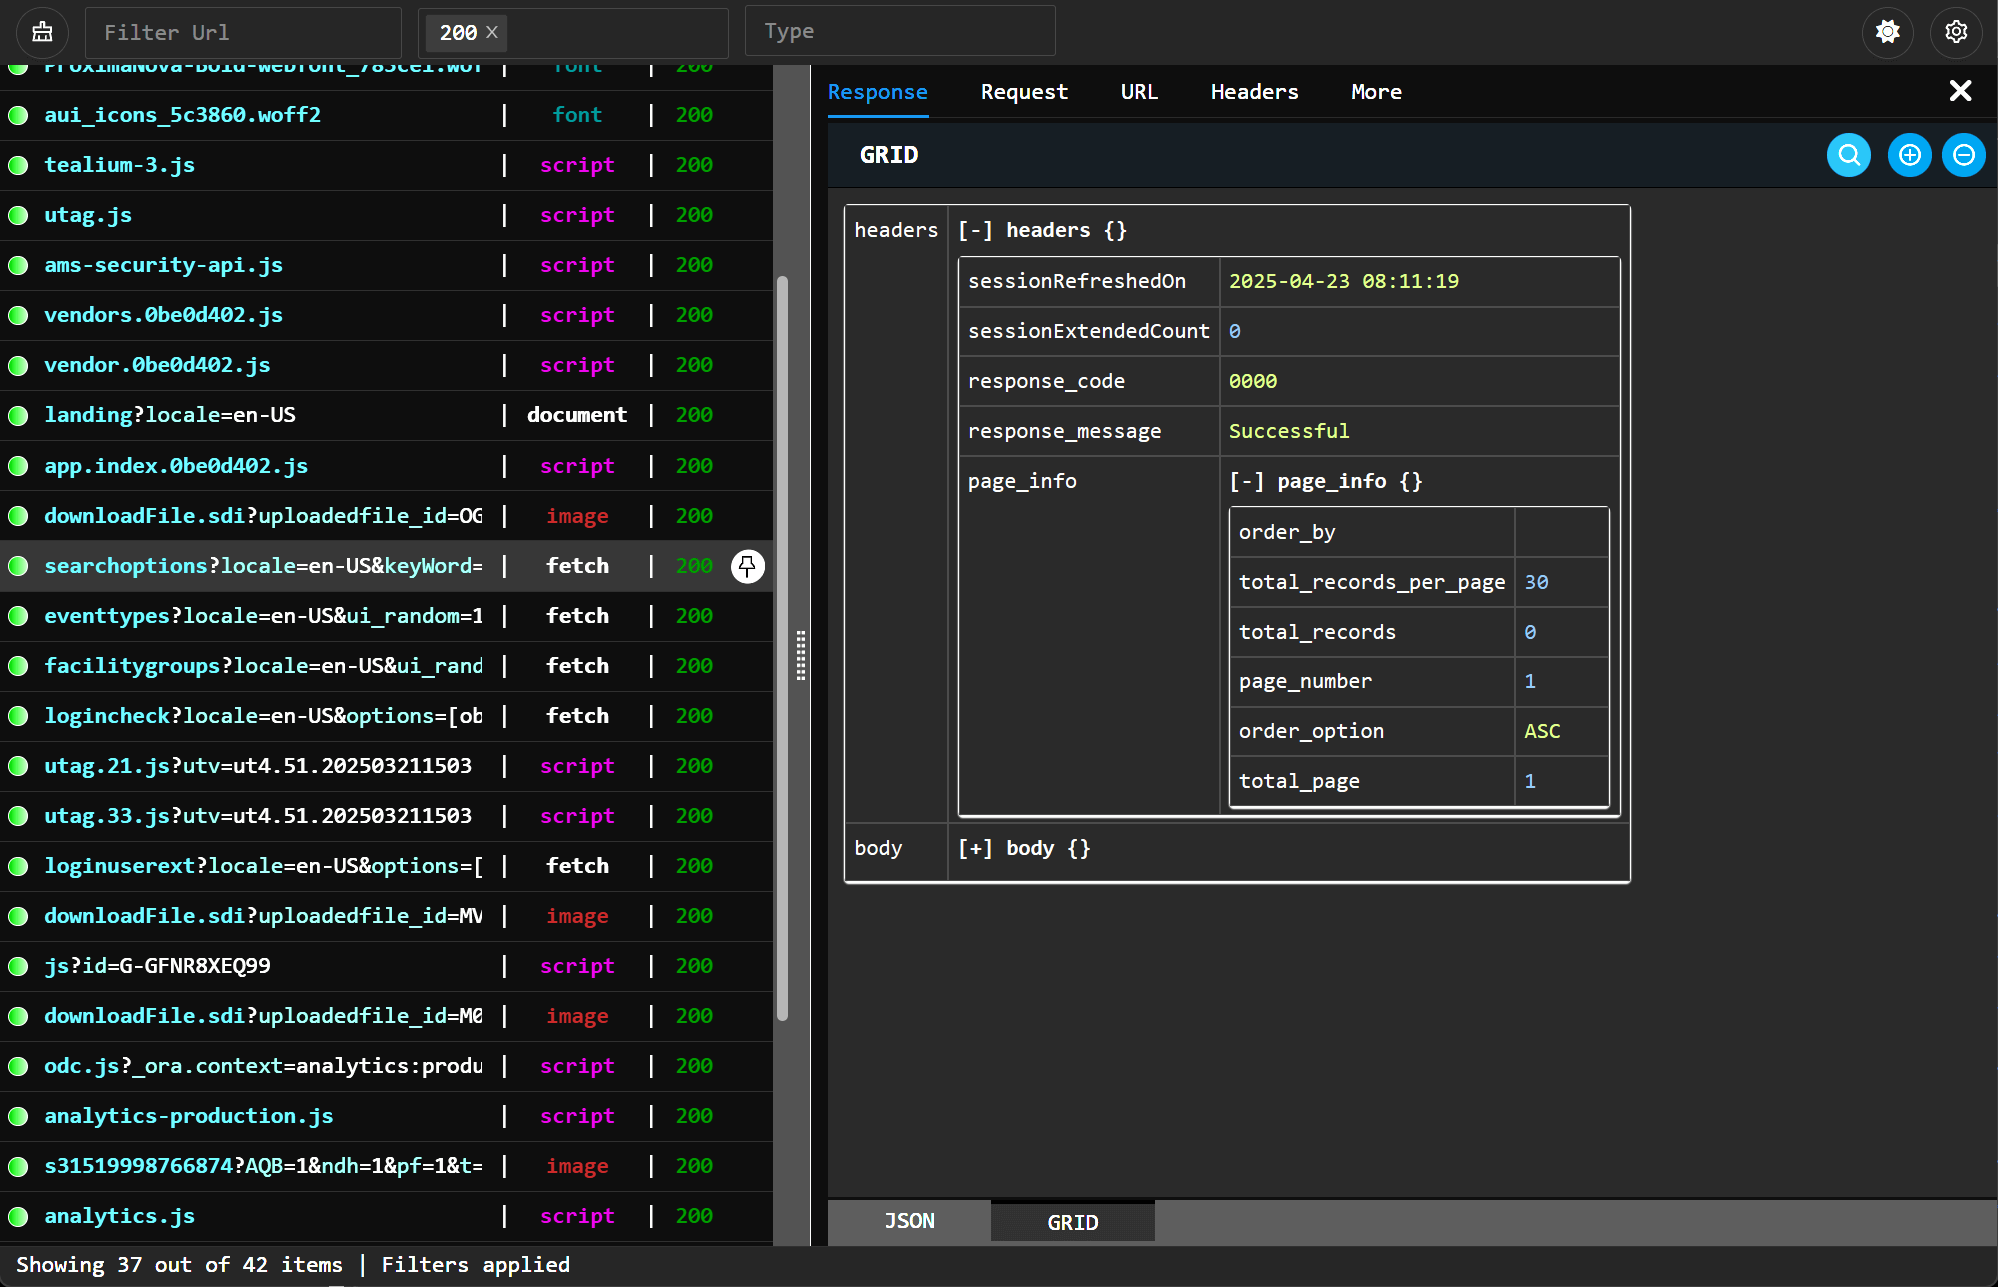Open the tealium-3.js request row
This screenshot has width=1998, height=1287.
pos(386,165)
